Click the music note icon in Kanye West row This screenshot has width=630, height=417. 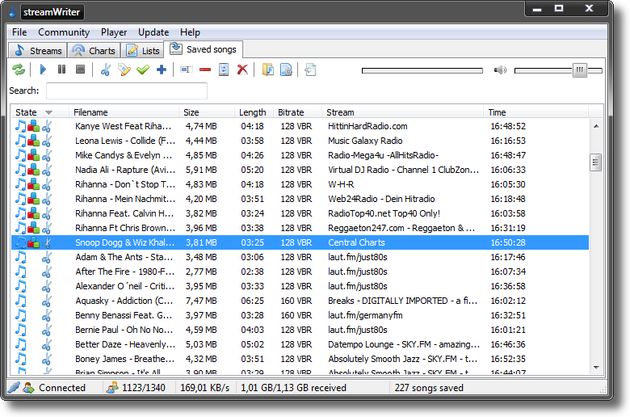(20, 126)
